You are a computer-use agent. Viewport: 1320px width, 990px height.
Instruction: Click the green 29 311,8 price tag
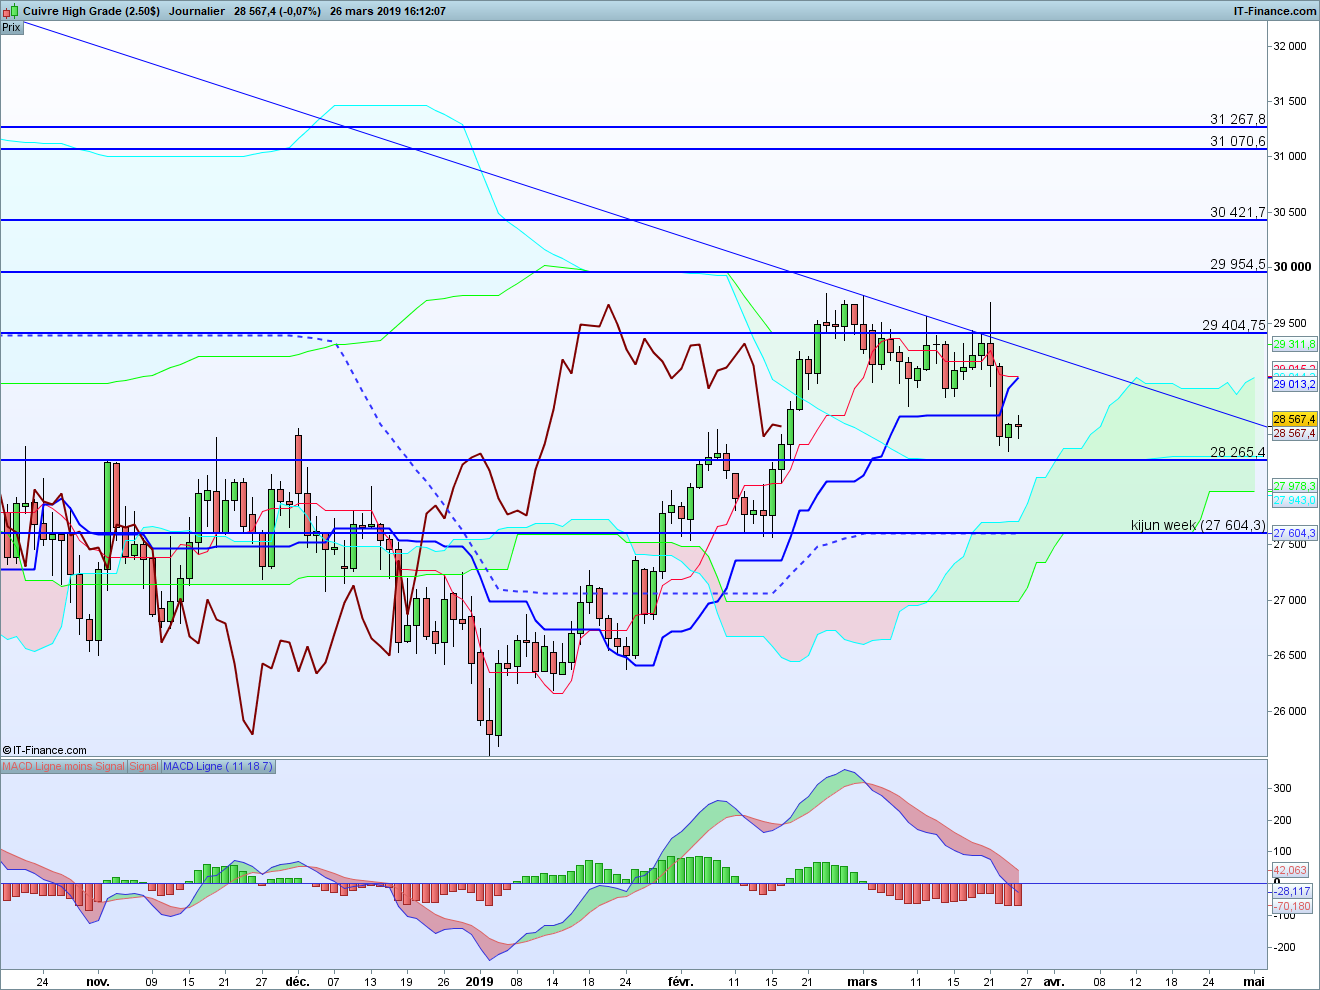(1294, 344)
